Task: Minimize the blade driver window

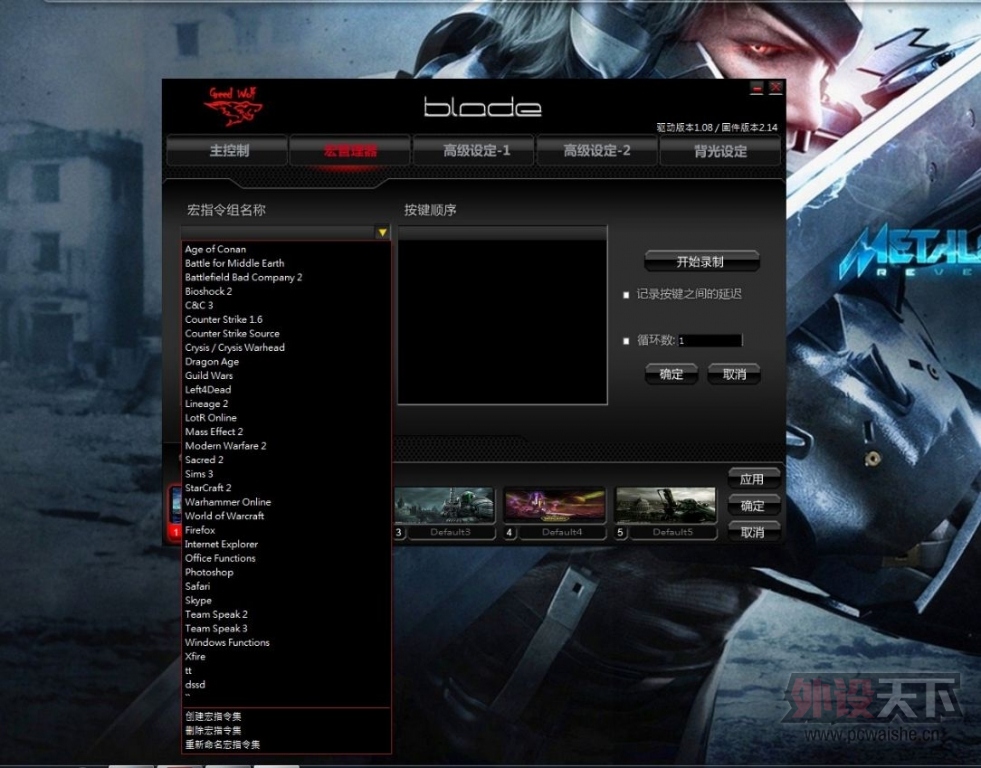Action: [756, 88]
